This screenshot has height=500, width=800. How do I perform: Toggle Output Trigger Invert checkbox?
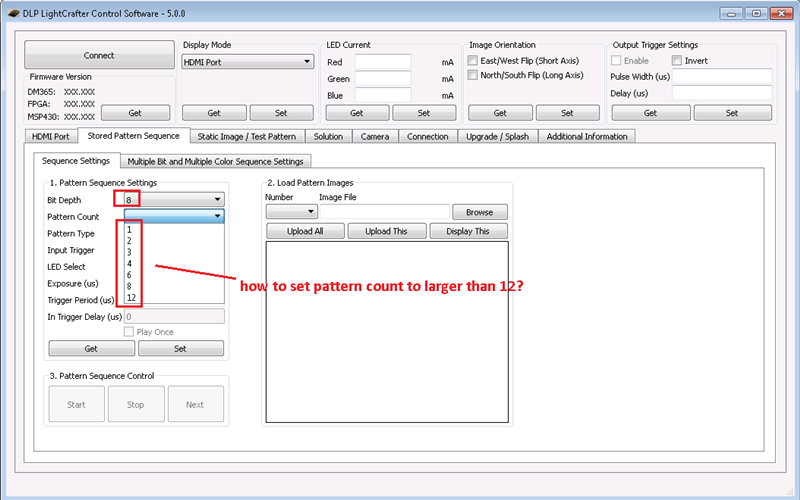click(x=677, y=61)
